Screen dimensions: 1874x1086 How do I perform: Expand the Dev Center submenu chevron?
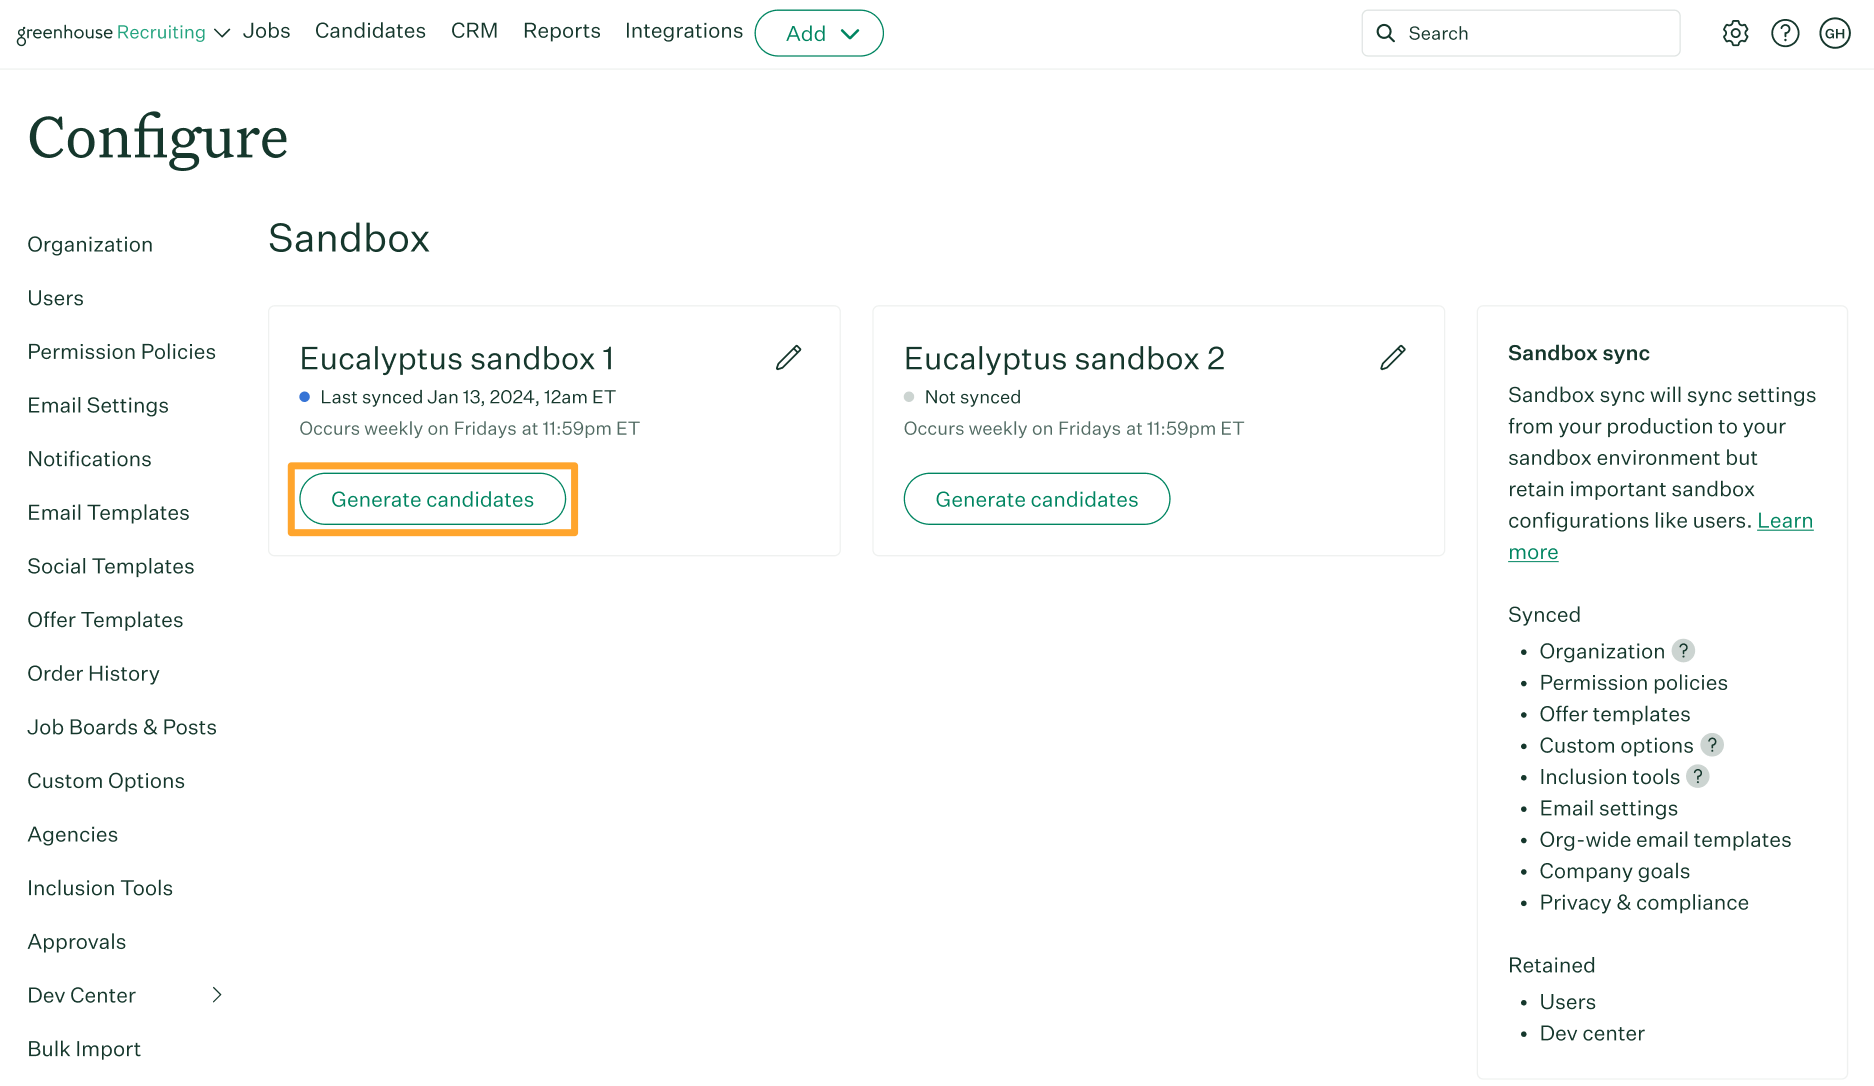coord(217,995)
